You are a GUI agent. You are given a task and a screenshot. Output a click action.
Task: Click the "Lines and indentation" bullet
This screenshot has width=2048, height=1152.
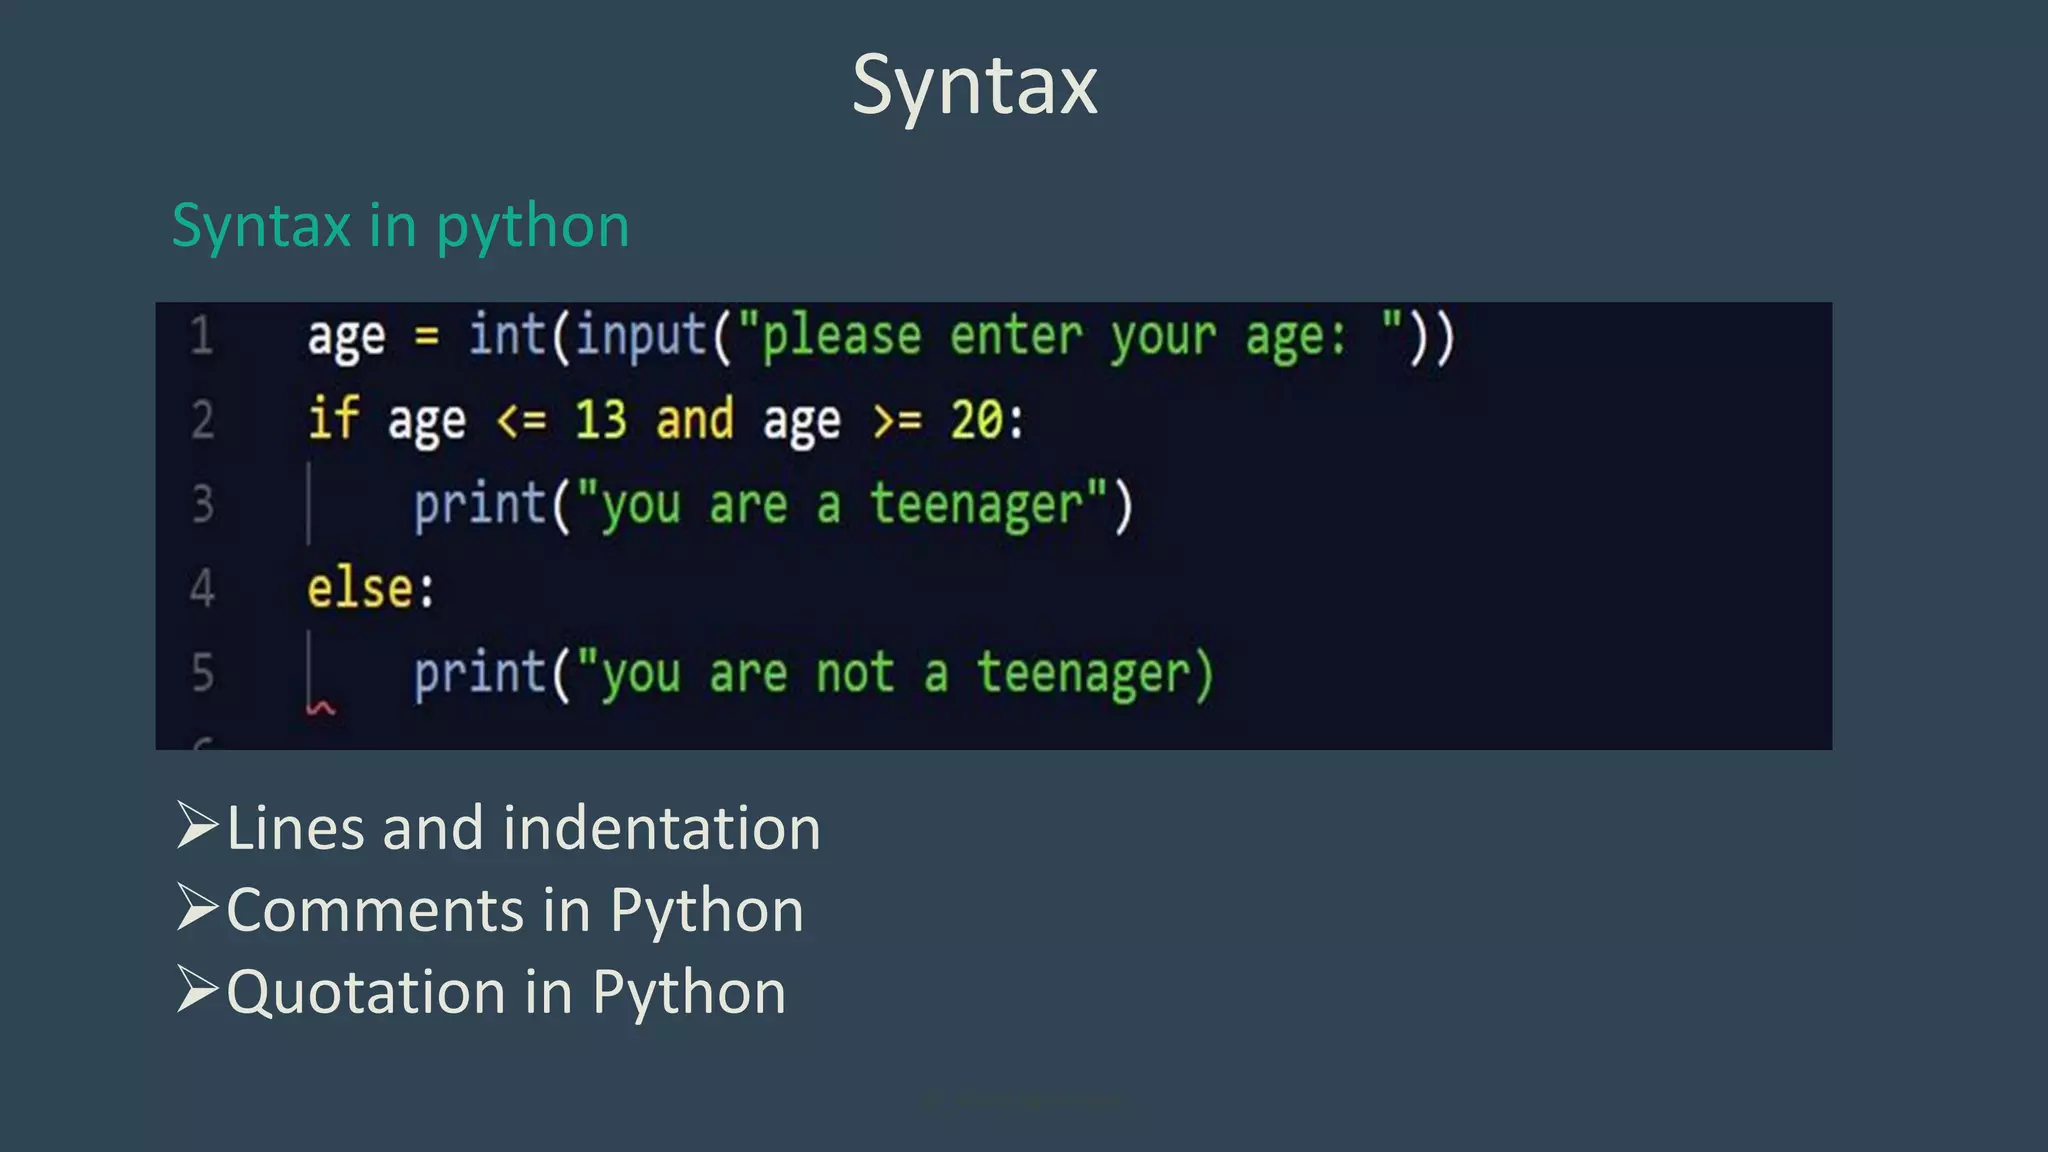pyautogui.click(x=524, y=828)
